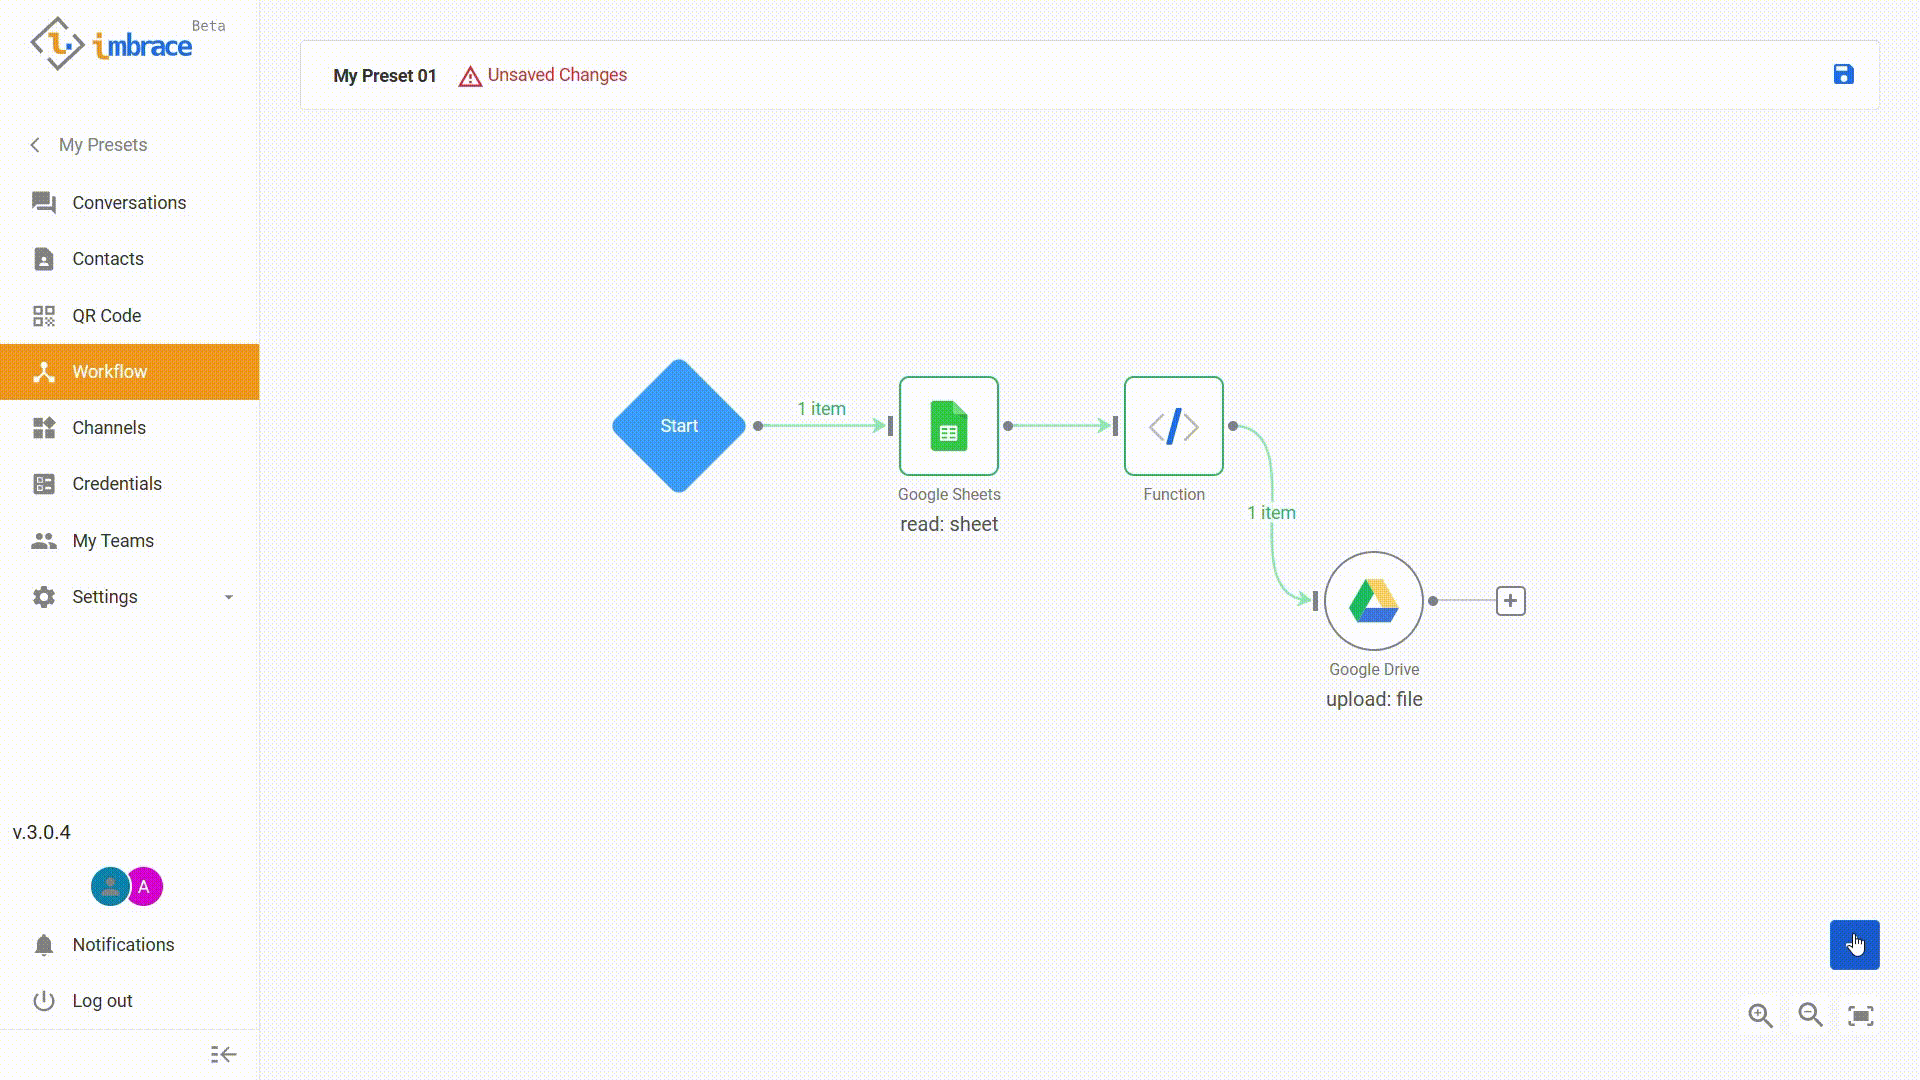This screenshot has height=1080, width=1920.
Task: Click the version 'v.3.0.4' text
Action: 42,832
